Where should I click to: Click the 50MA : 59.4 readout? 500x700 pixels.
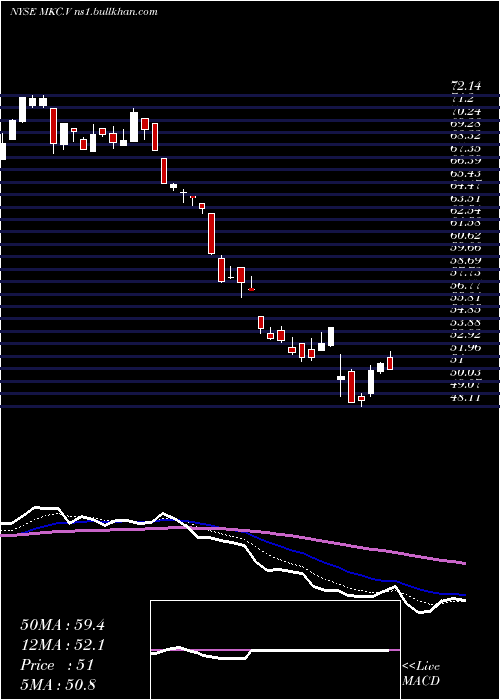pos(62,625)
